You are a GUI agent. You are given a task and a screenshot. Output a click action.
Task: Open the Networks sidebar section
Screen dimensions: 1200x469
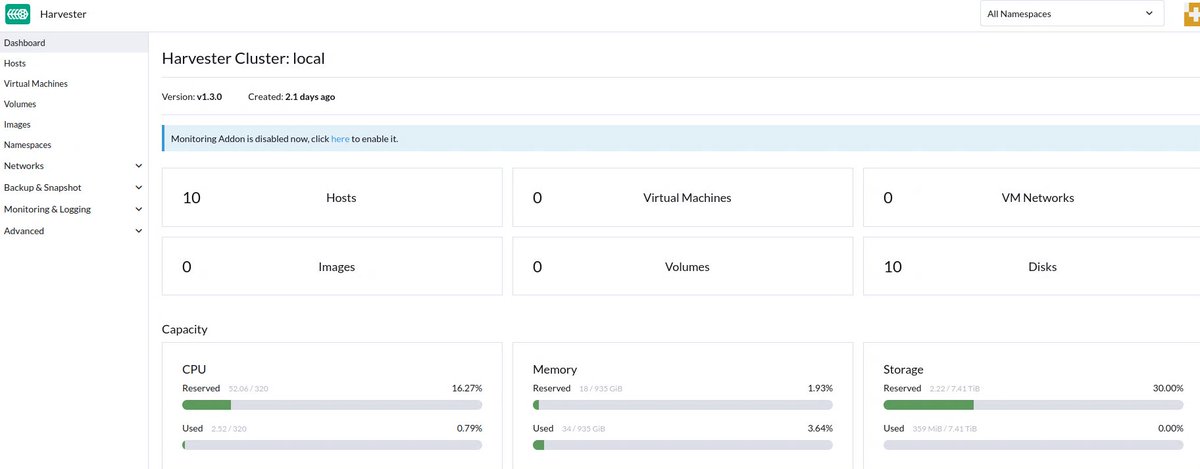[74, 166]
